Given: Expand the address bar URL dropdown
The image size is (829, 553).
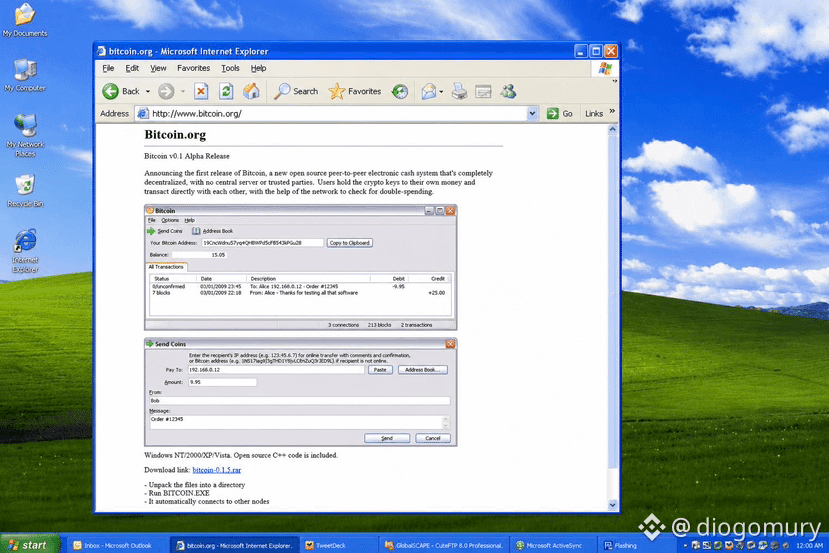Looking at the screenshot, I should point(532,114).
